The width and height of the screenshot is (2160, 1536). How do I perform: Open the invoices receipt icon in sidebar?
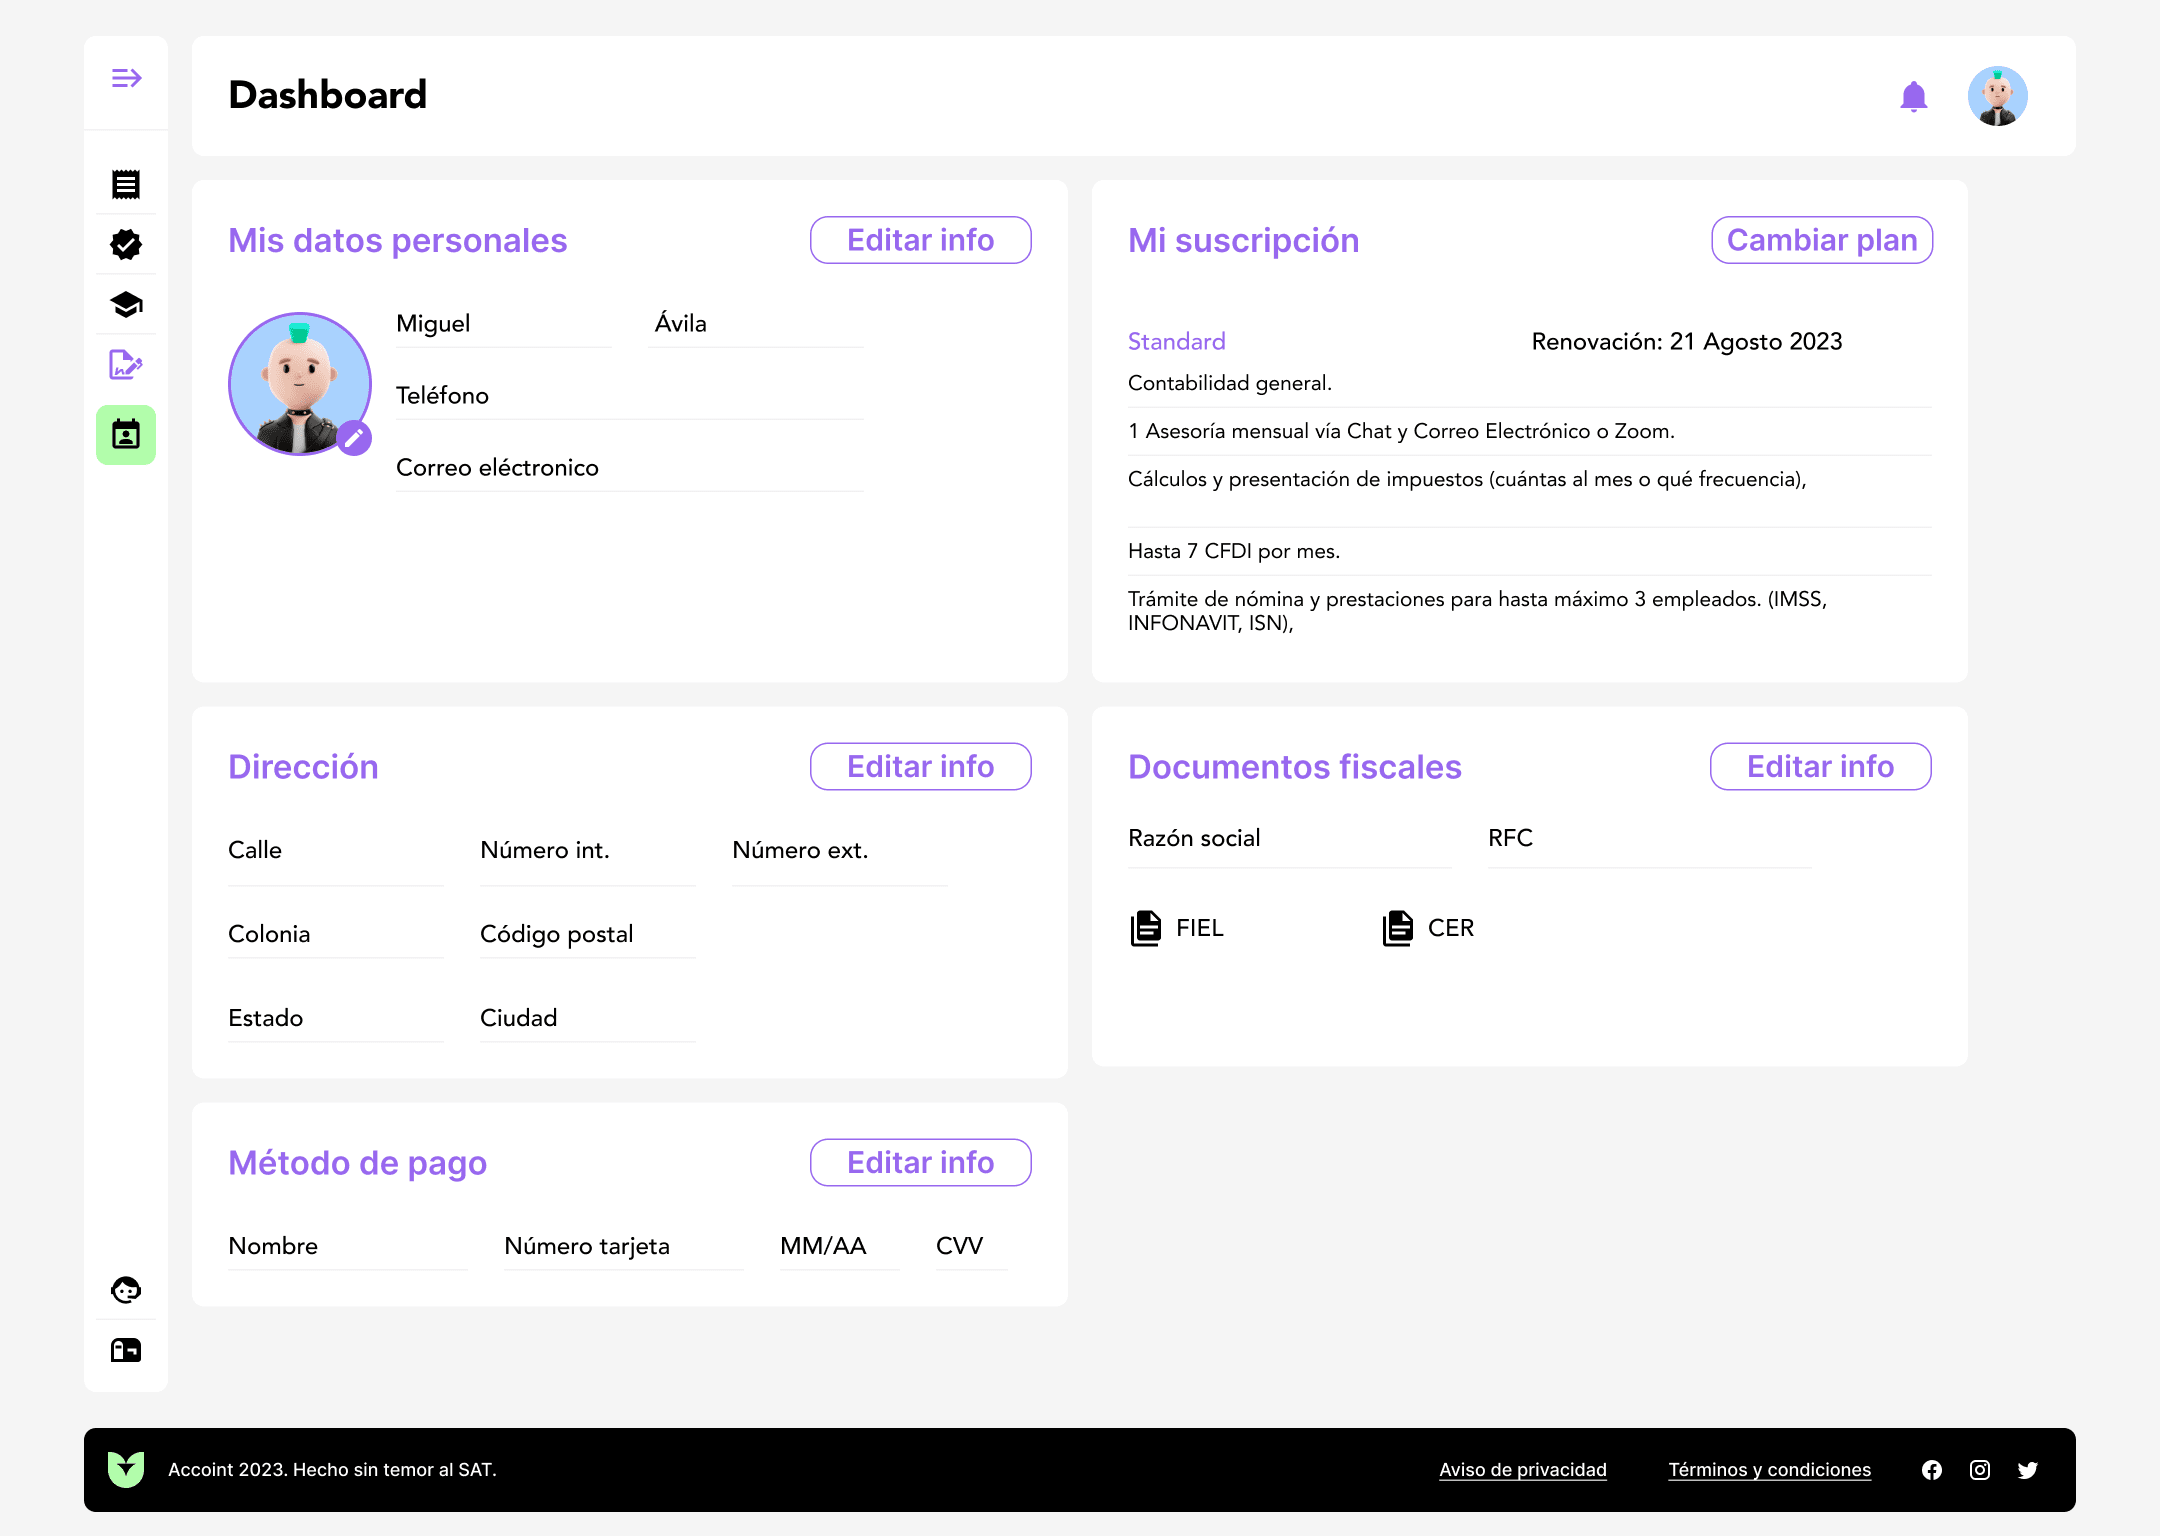point(126,184)
